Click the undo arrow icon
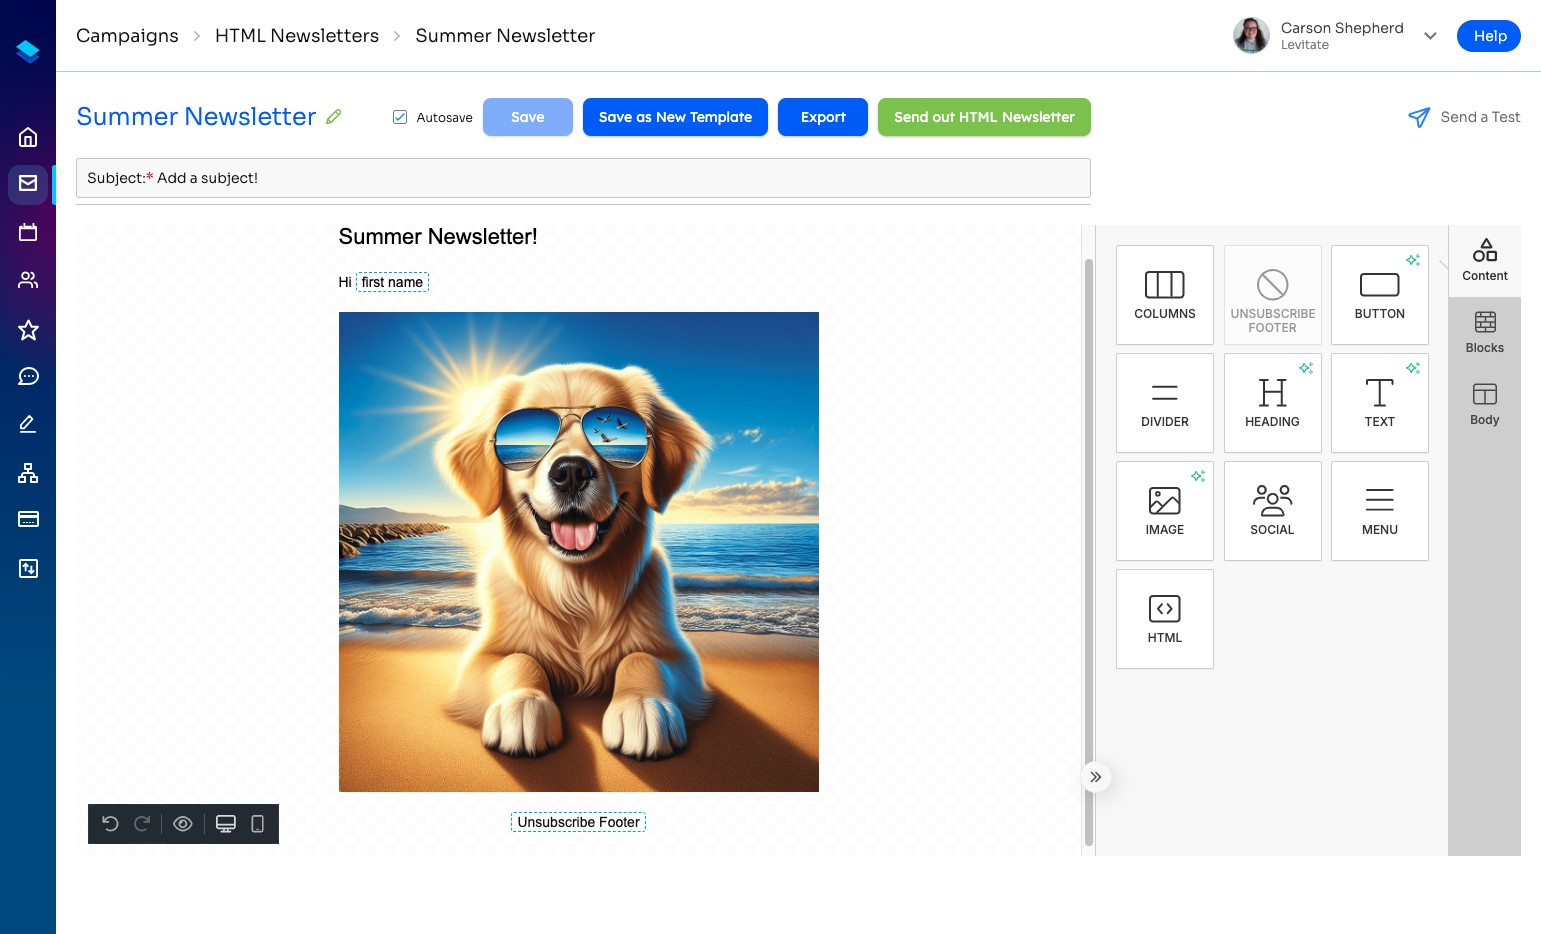This screenshot has width=1541, height=934. 110,824
